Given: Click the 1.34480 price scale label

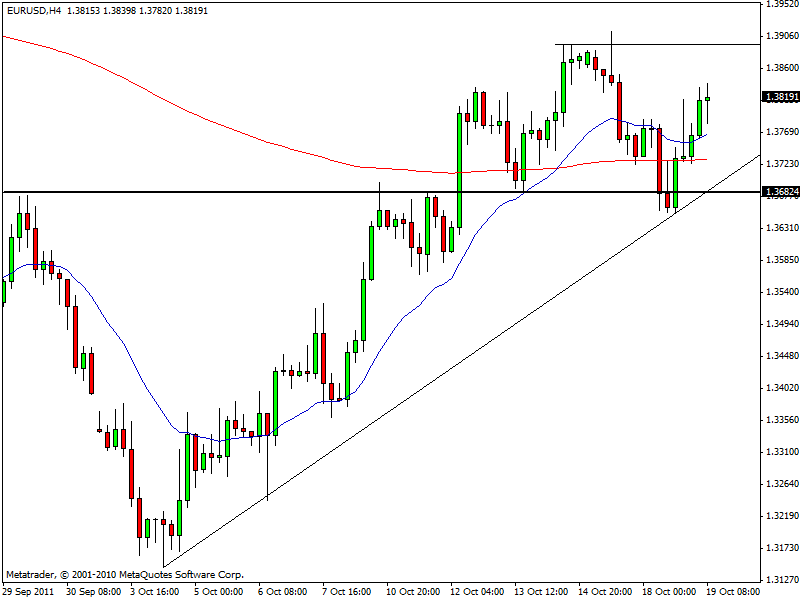Looking at the screenshot, I should [780, 356].
